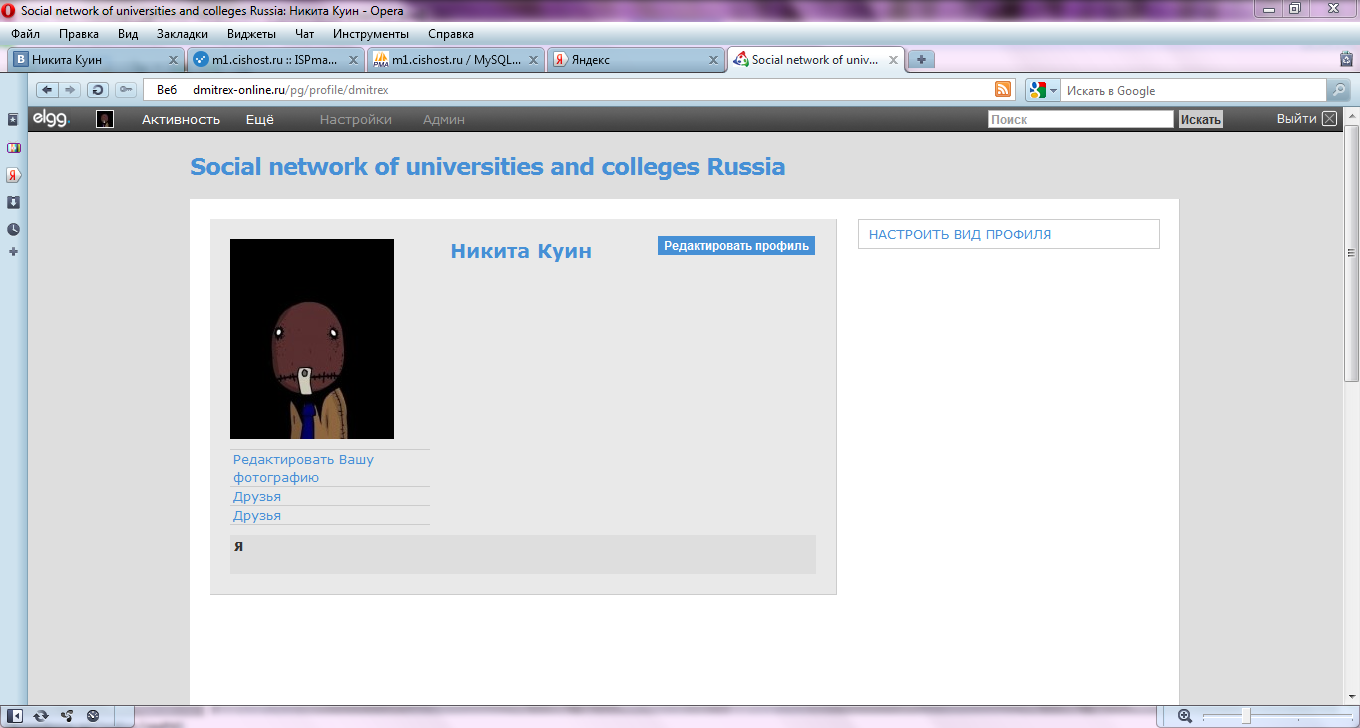Screen dimensions: 1360x728
Task: Close the m1.cishost.ru ISPmanager tab
Action: click(x=353, y=60)
